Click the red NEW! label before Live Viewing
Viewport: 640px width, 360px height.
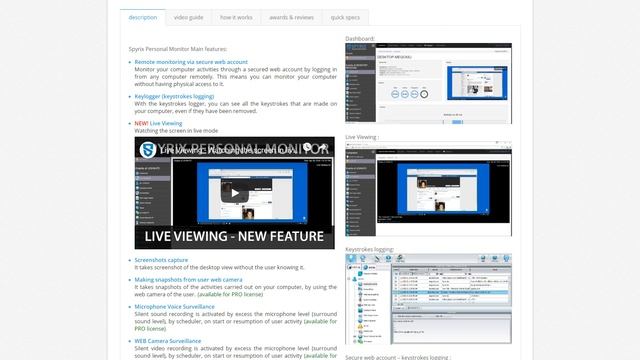click(141, 123)
